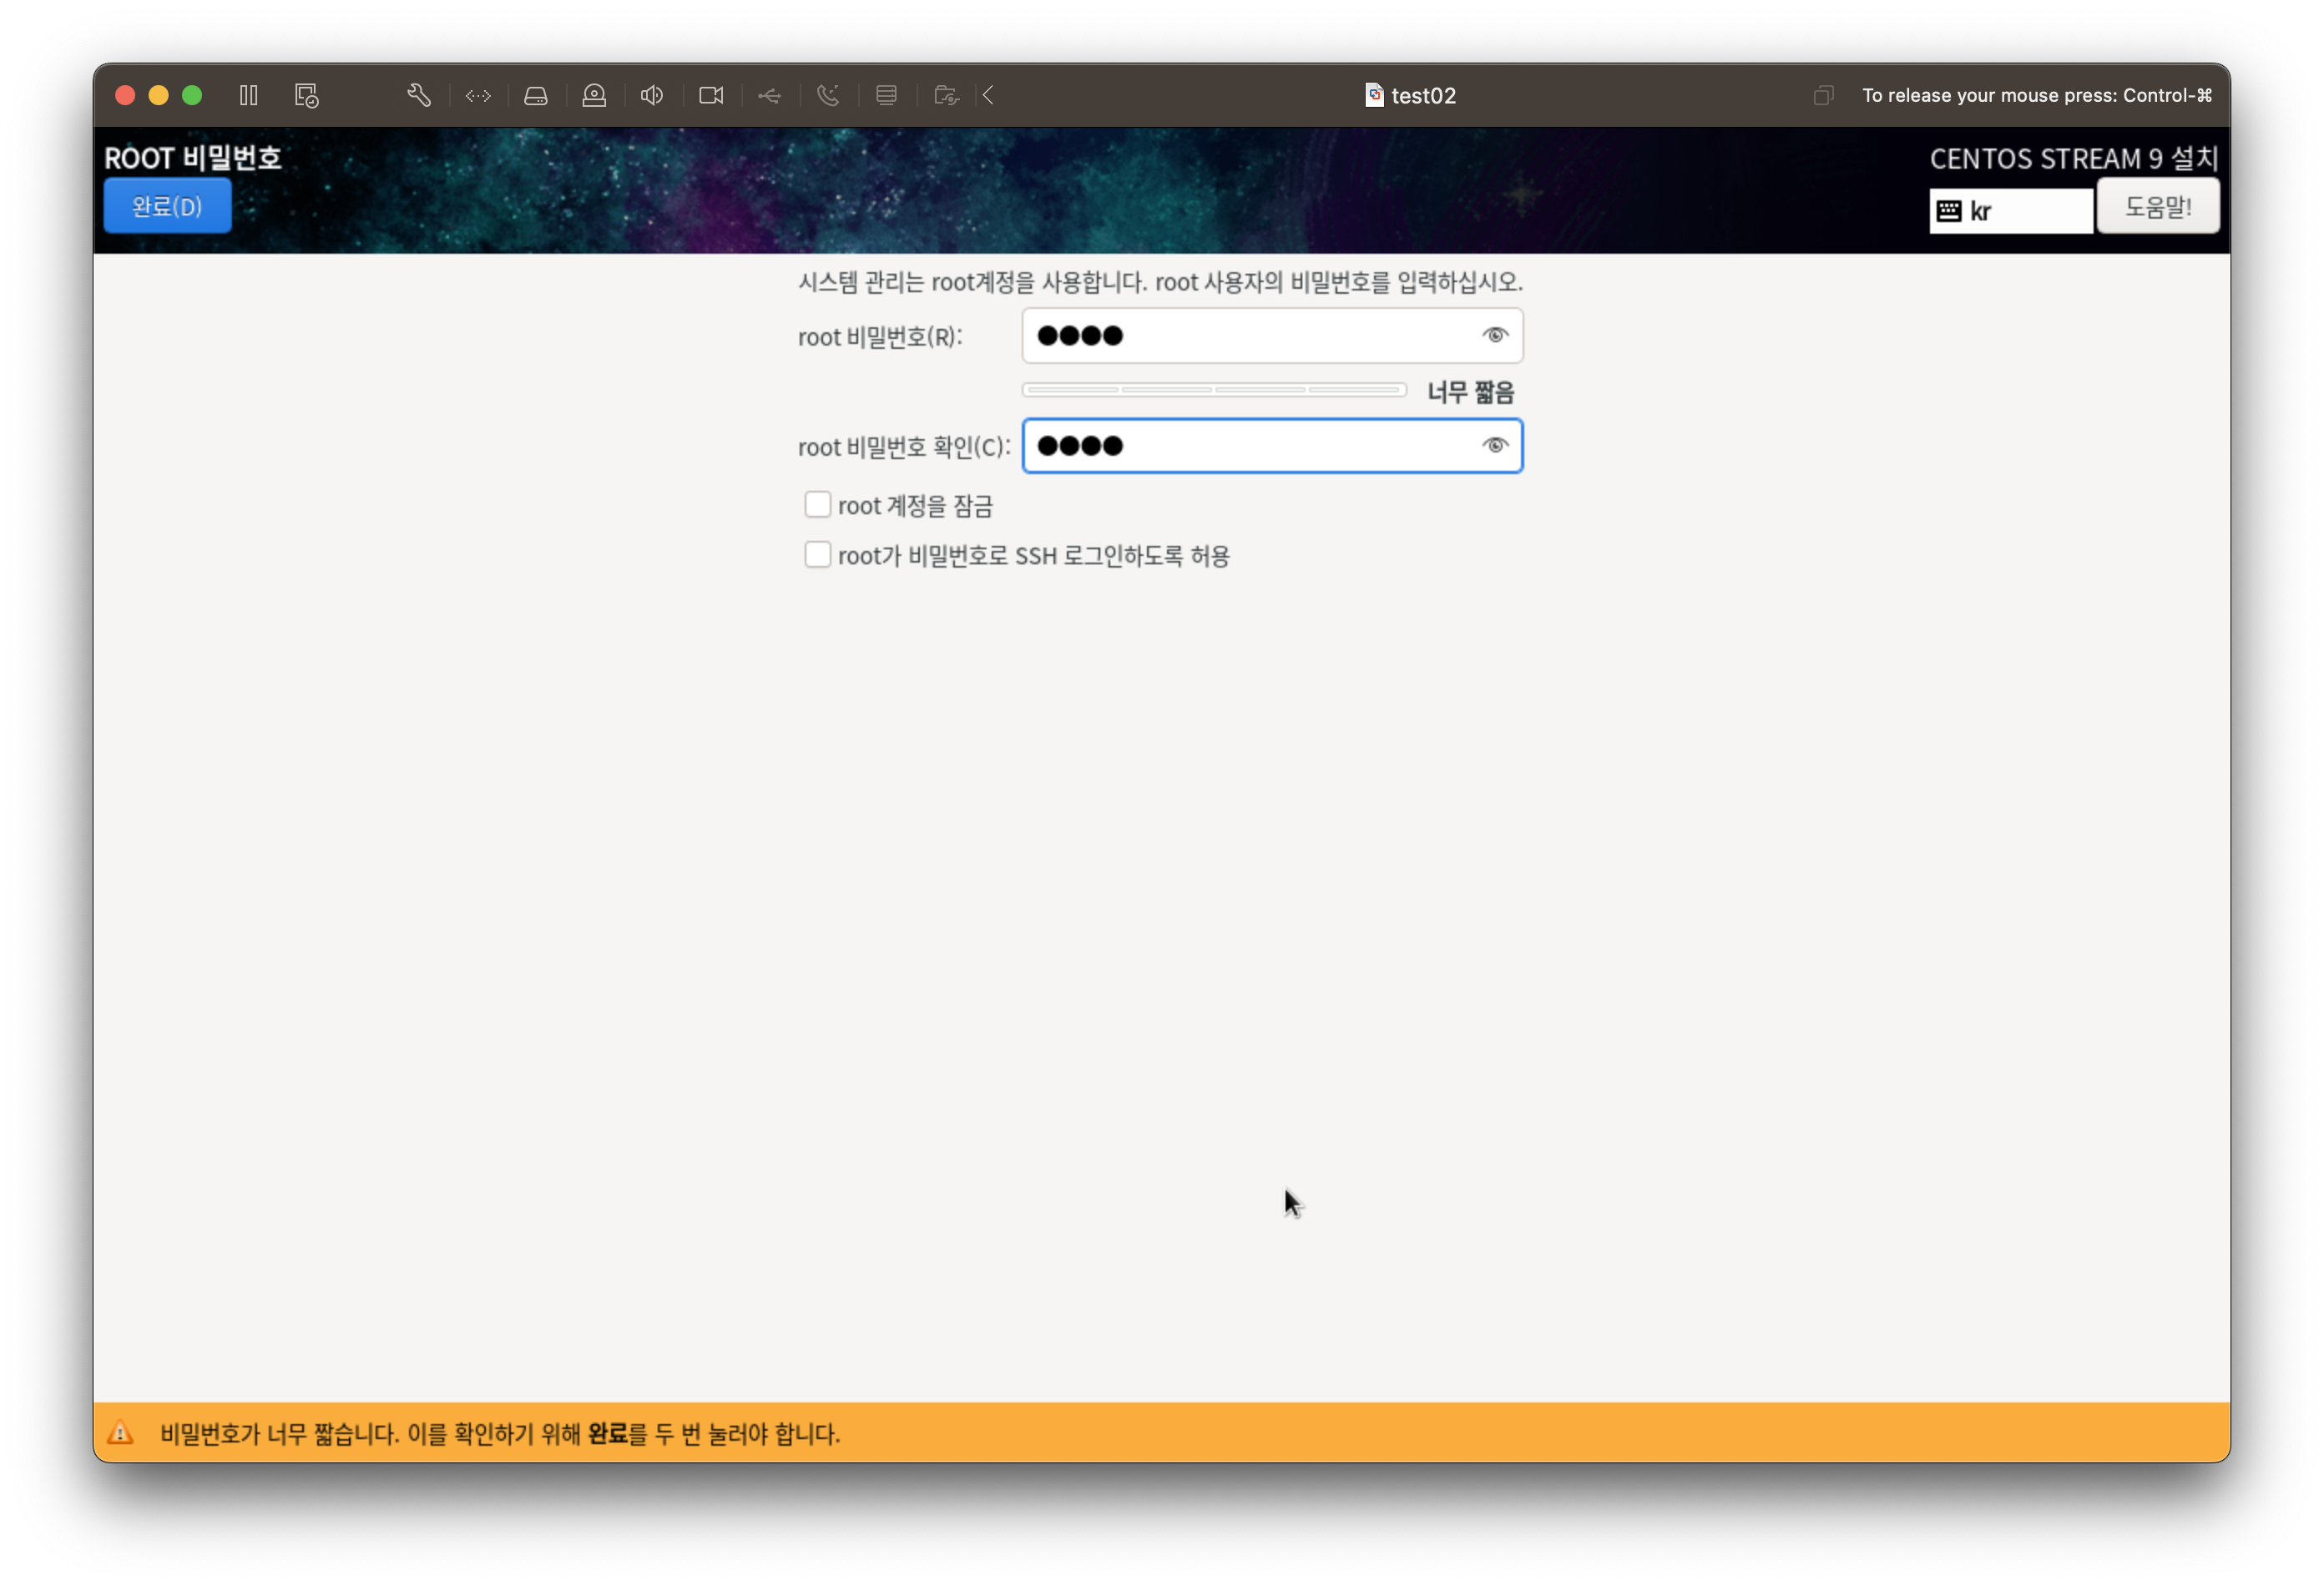Open the VM snapshots icon
The image size is (2324, 1586).
[x=306, y=95]
